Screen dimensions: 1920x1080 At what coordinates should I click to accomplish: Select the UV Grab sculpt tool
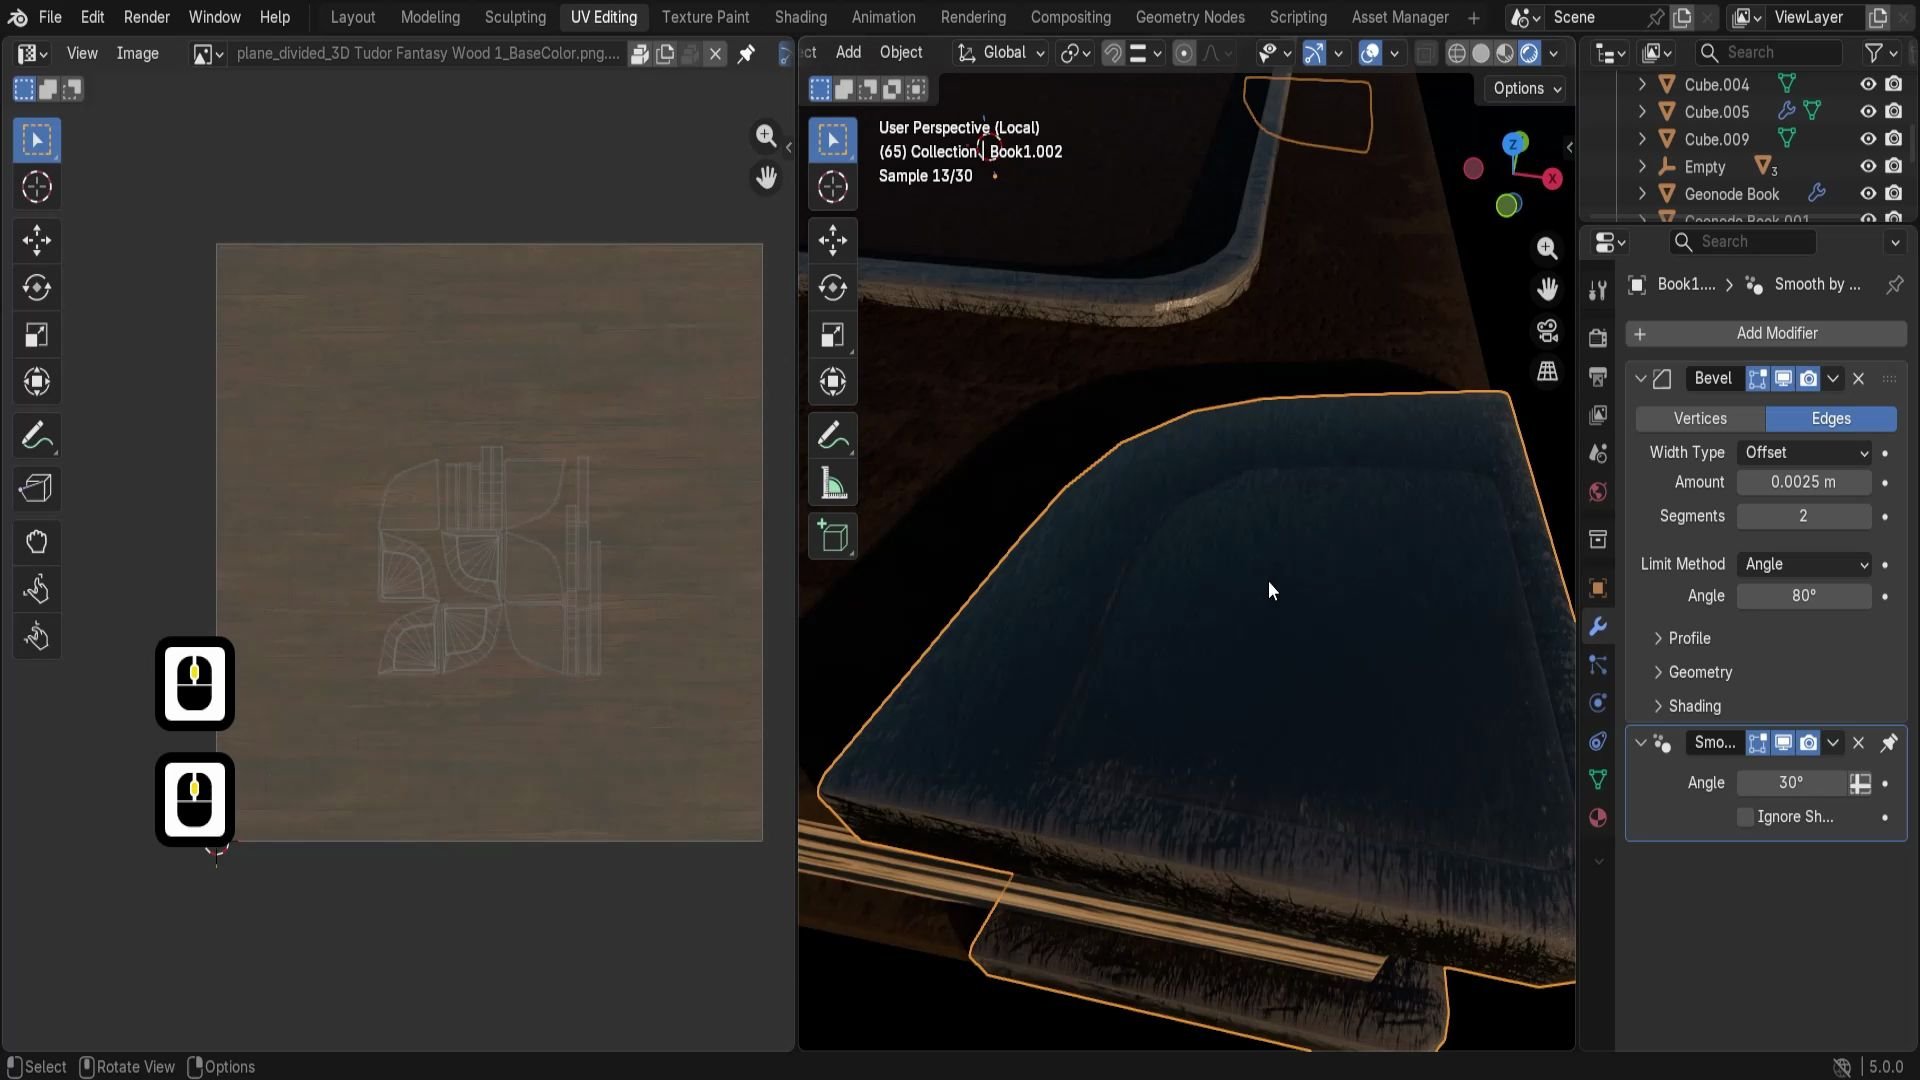pos(37,542)
